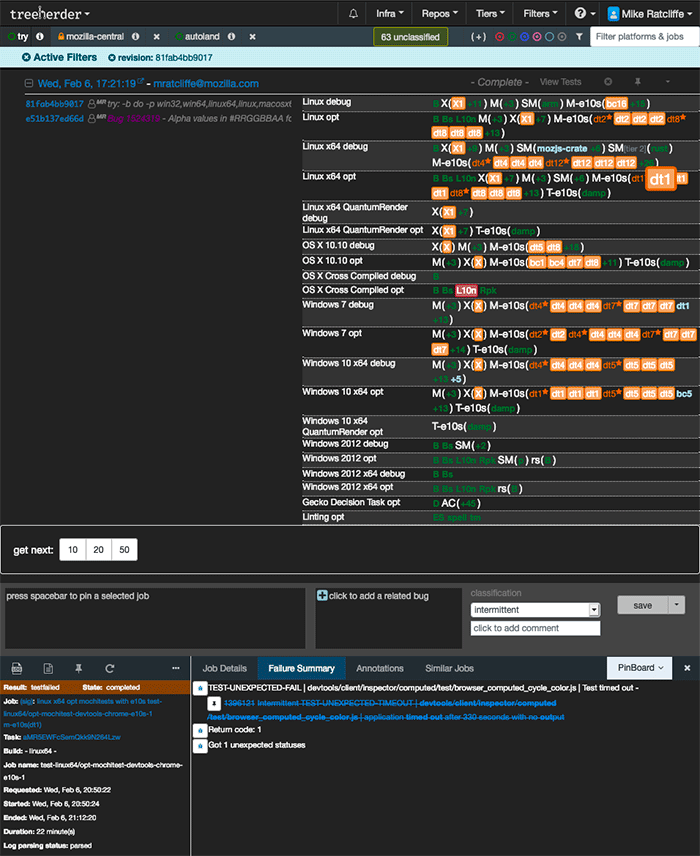
Task: Collapse the push with the minus box
Action: [29, 84]
